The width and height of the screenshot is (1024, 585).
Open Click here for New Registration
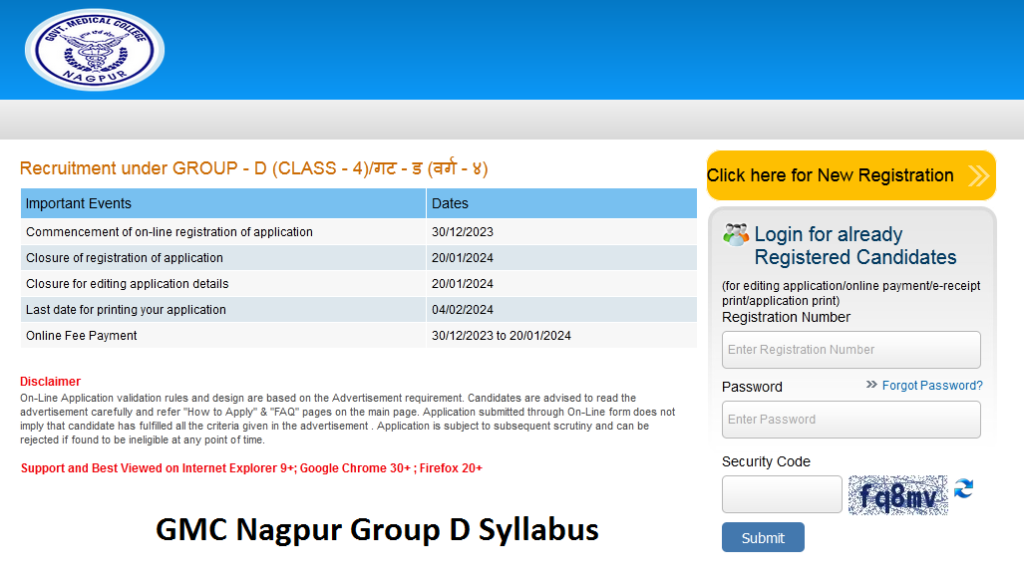pos(851,176)
